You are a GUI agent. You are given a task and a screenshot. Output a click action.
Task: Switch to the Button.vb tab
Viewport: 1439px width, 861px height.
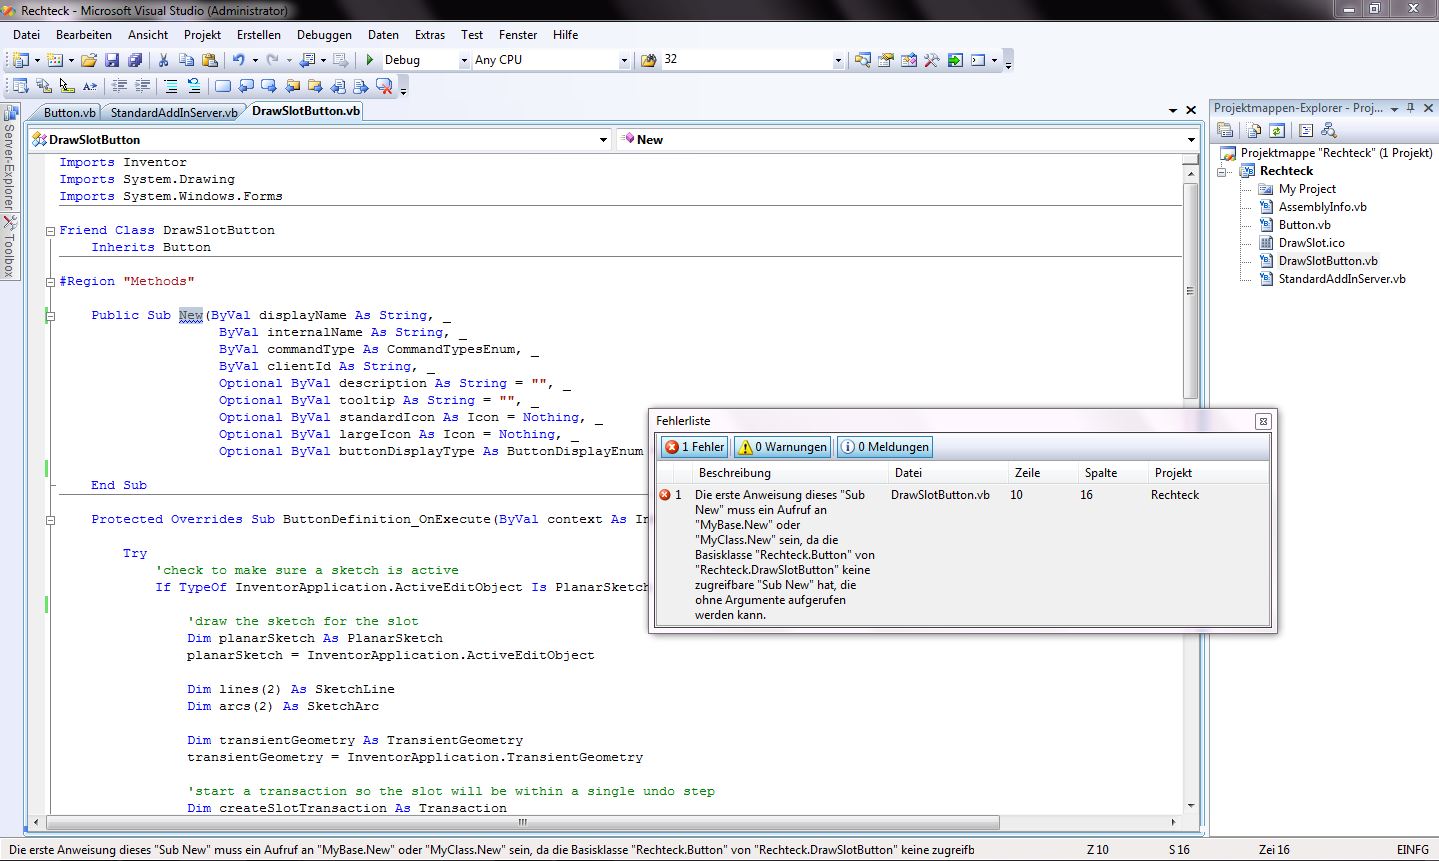point(70,113)
